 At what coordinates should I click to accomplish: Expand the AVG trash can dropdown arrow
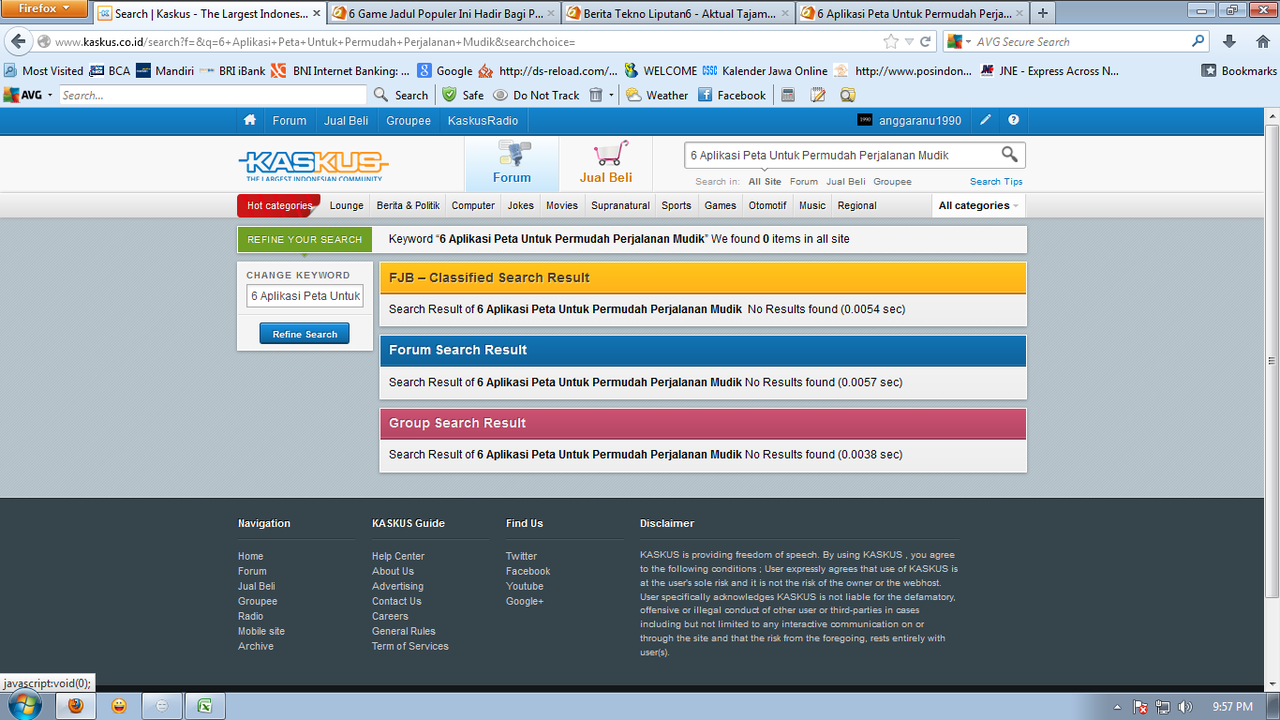pyautogui.click(x=611, y=95)
